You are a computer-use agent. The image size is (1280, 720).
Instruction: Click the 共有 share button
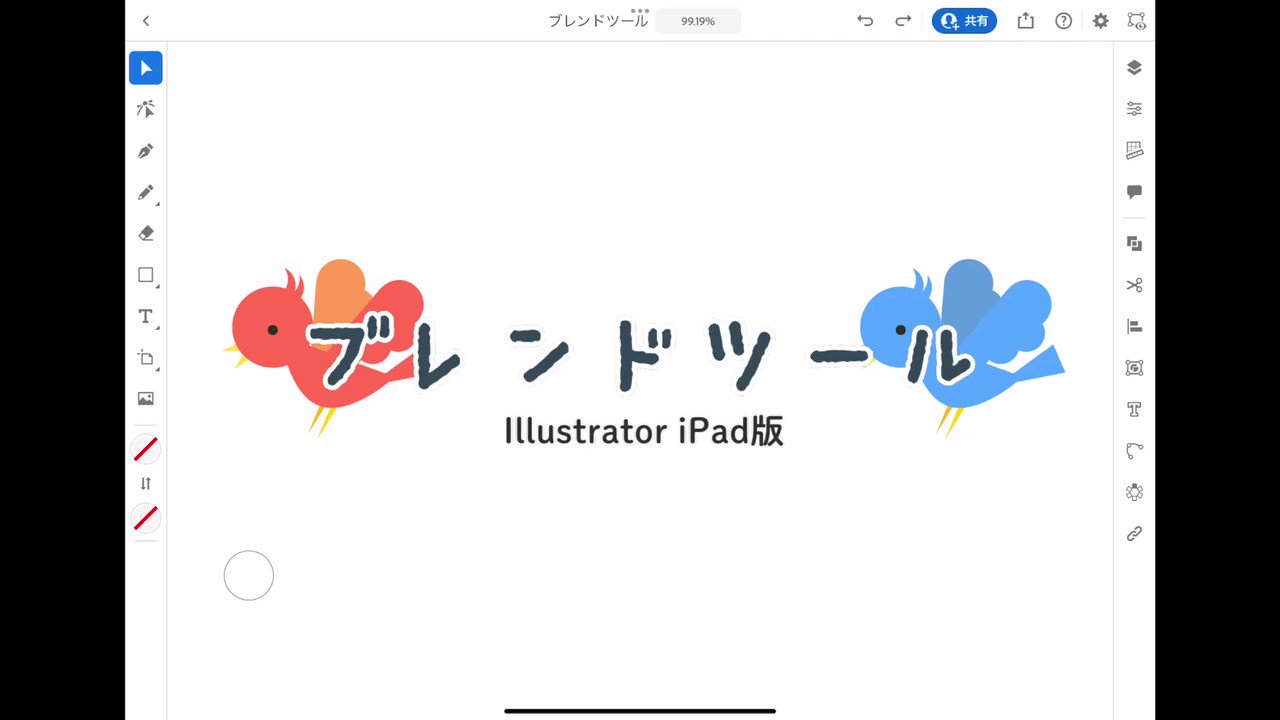pyautogui.click(x=964, y=21)
